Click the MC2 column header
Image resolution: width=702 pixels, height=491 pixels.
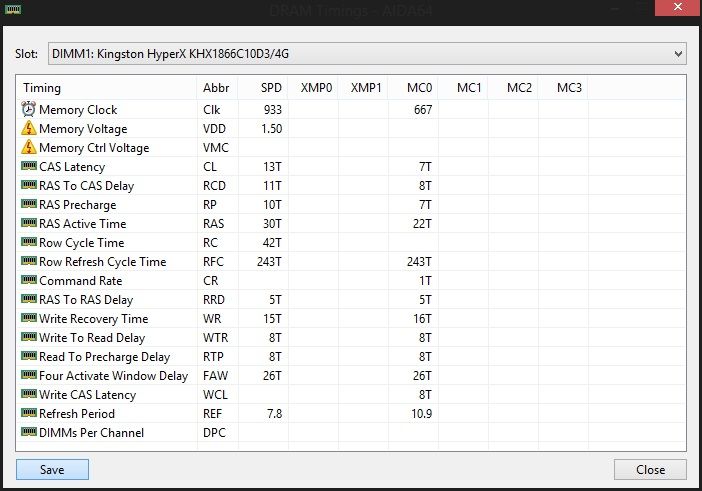click(514, 88)
